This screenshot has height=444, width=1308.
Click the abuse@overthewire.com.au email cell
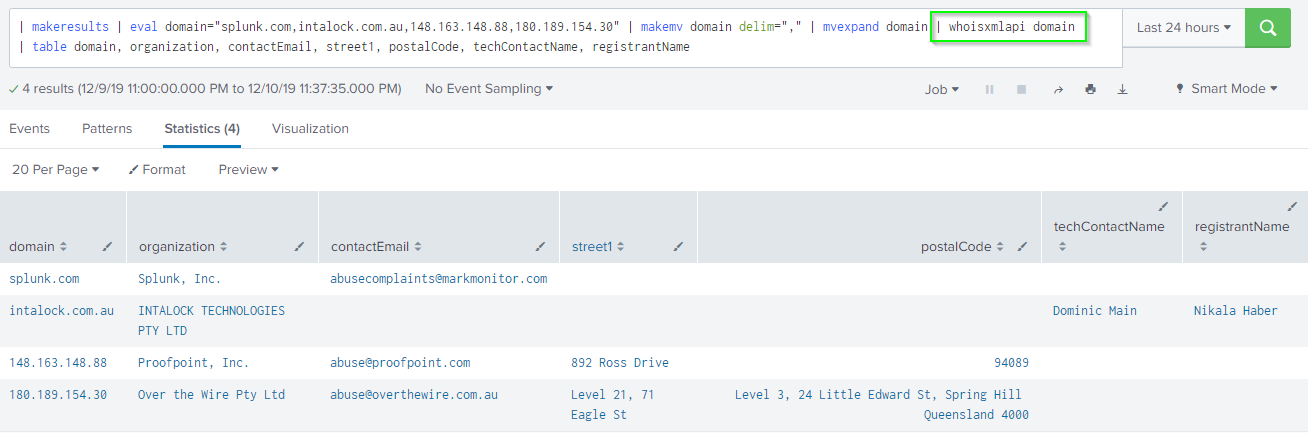pos(414,395)
